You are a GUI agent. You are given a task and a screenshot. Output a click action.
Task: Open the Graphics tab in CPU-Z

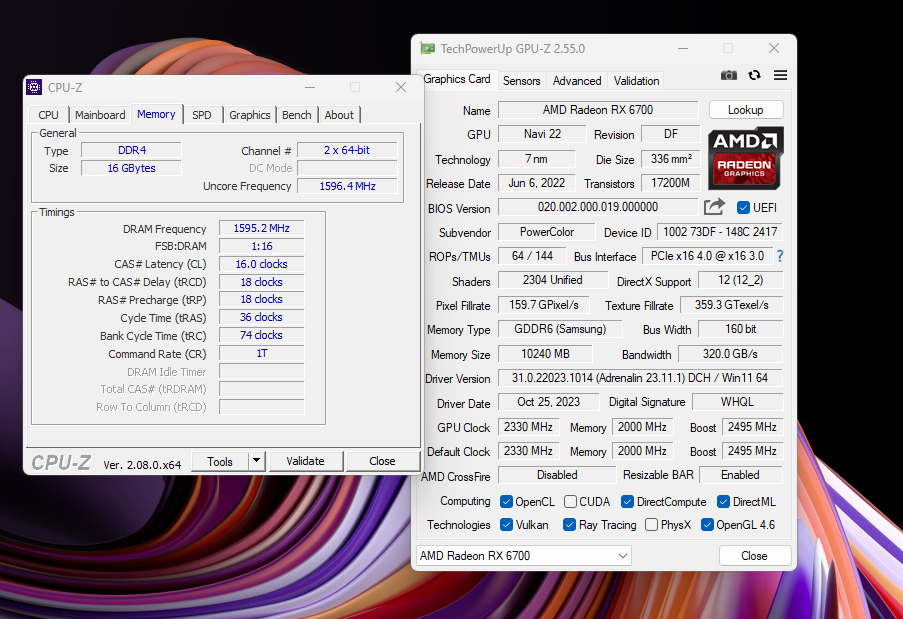[x=249, y=115]
